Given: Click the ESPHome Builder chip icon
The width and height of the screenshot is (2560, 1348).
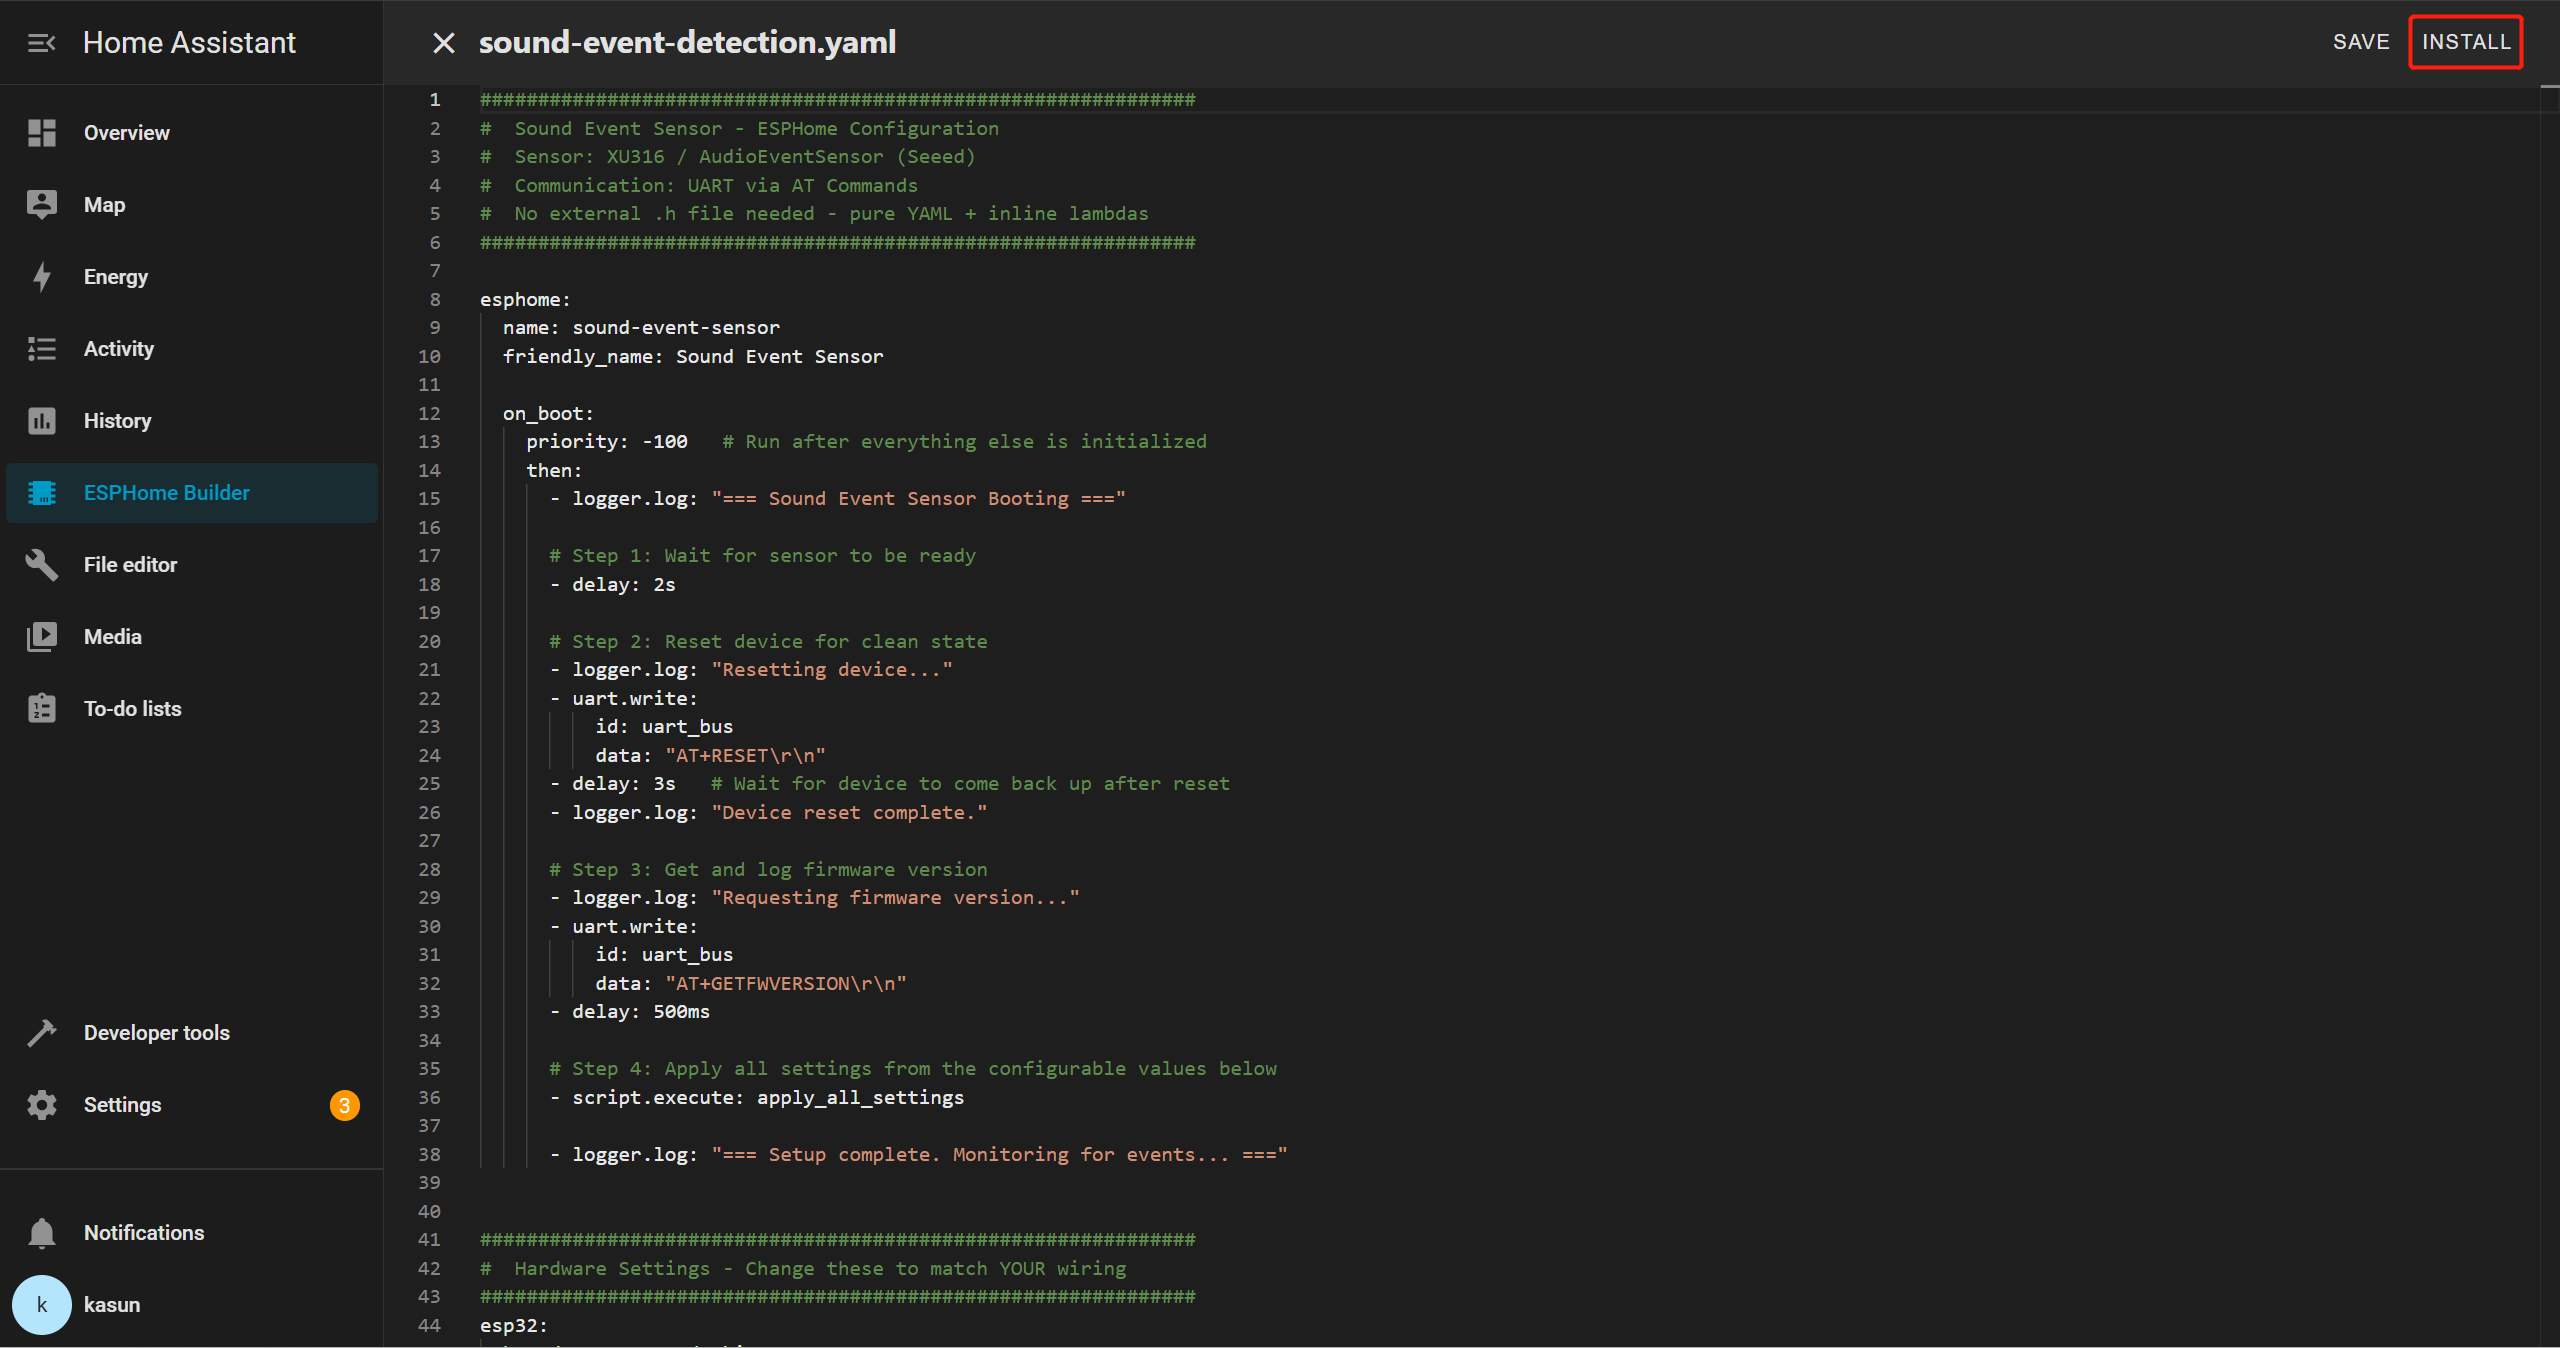Looking at the screenshot, I should [41, 493].
